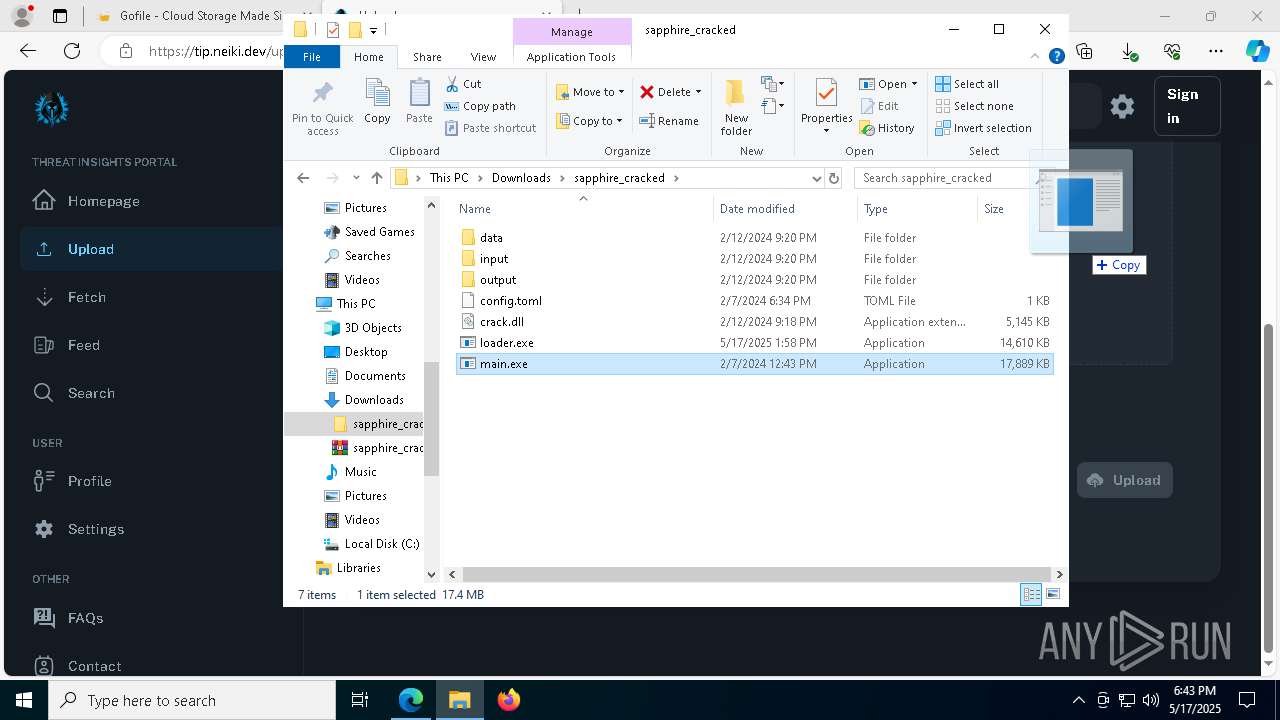The image size is (1280, 720).
Task: Click the Downloads breadcrumb in address bar
Action: [x=521, y=178]
